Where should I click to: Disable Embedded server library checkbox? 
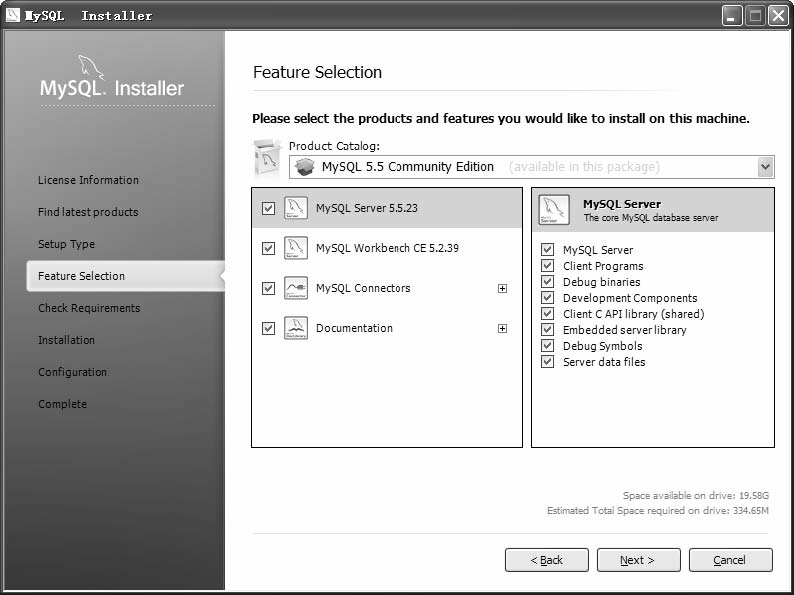pos(547,329)
